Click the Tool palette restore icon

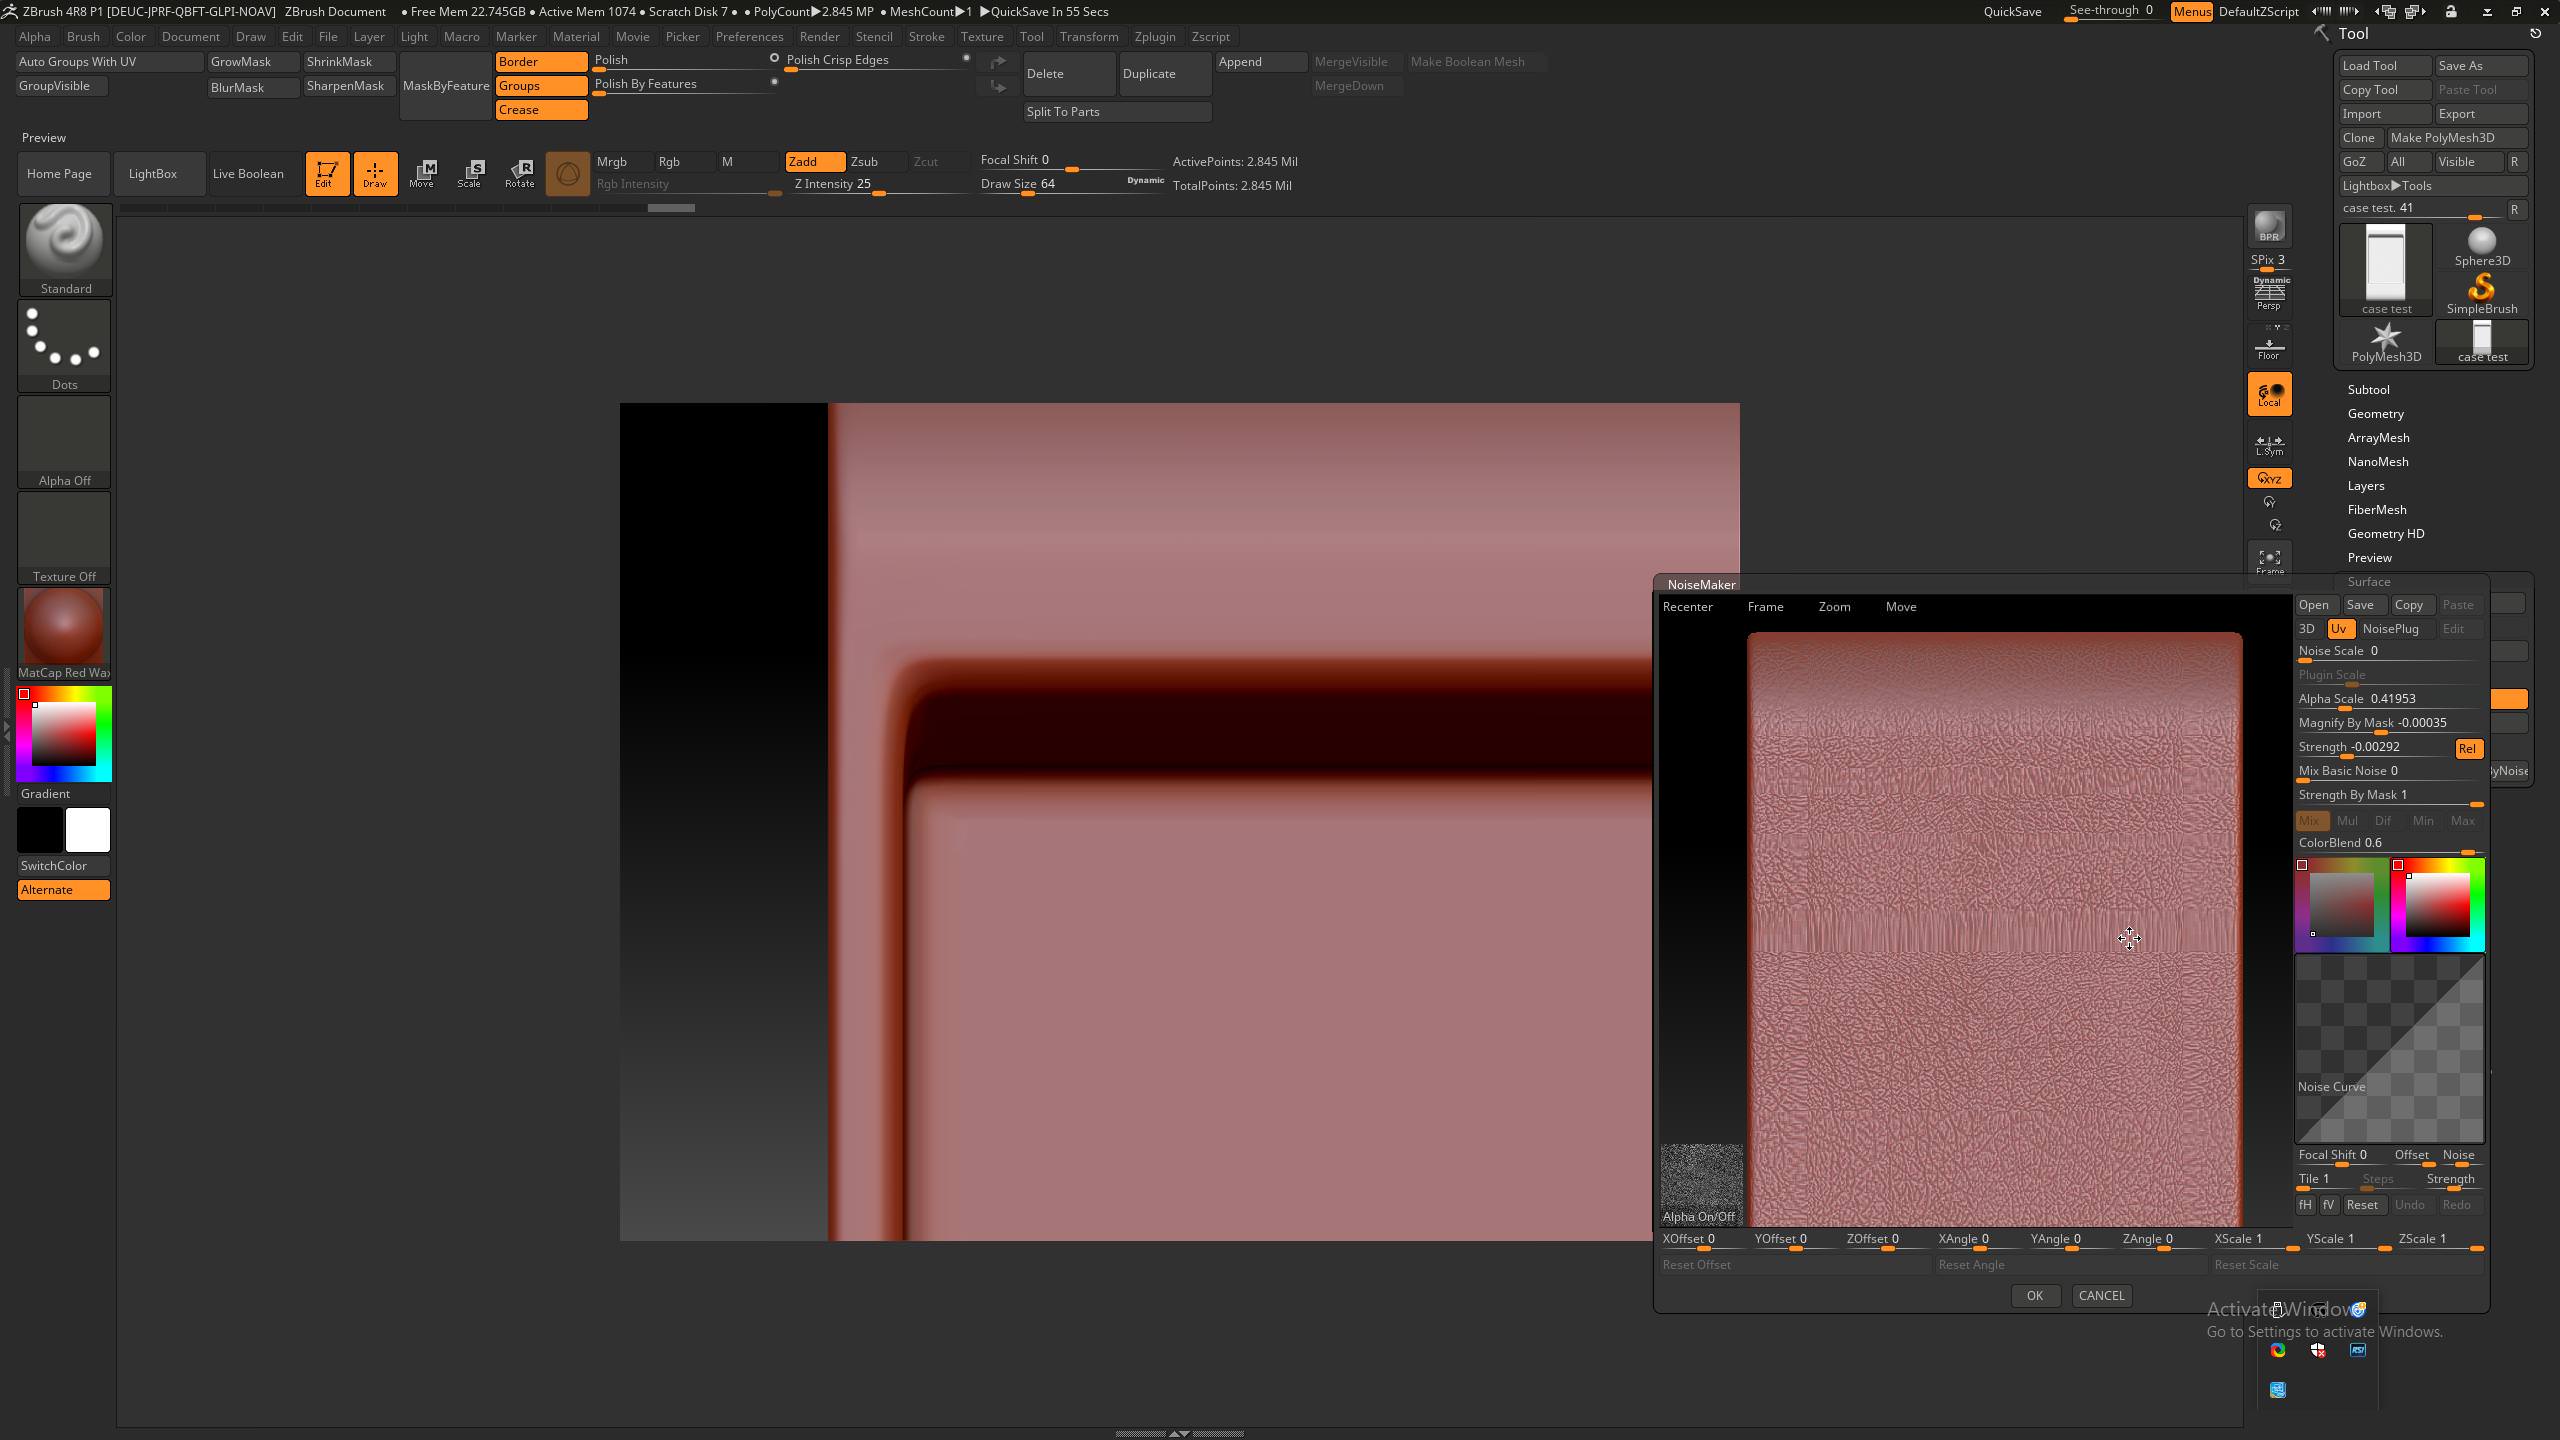pyautogui.click(x=2535, y=33)
